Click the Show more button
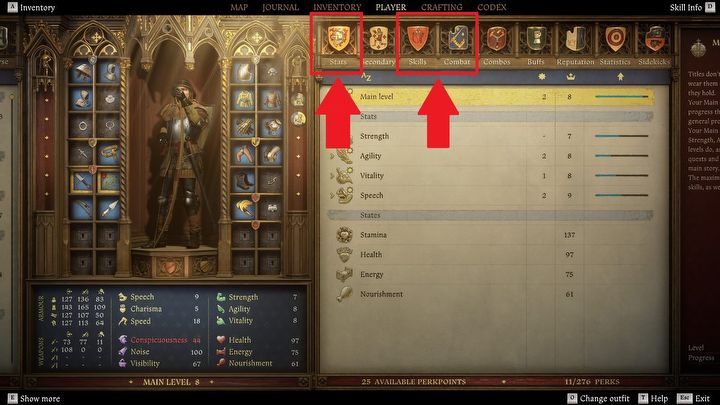 pos(34,398)
